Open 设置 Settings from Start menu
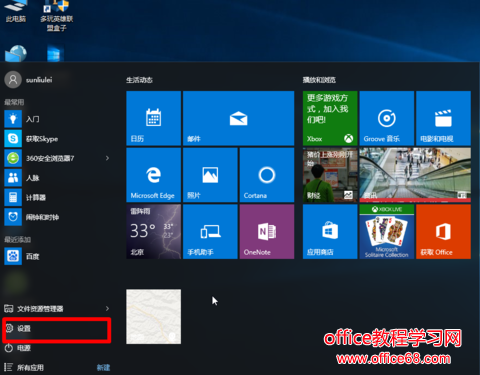Image resolution: width=480 pixels, height=375 pixels. (x=57, y=328)
